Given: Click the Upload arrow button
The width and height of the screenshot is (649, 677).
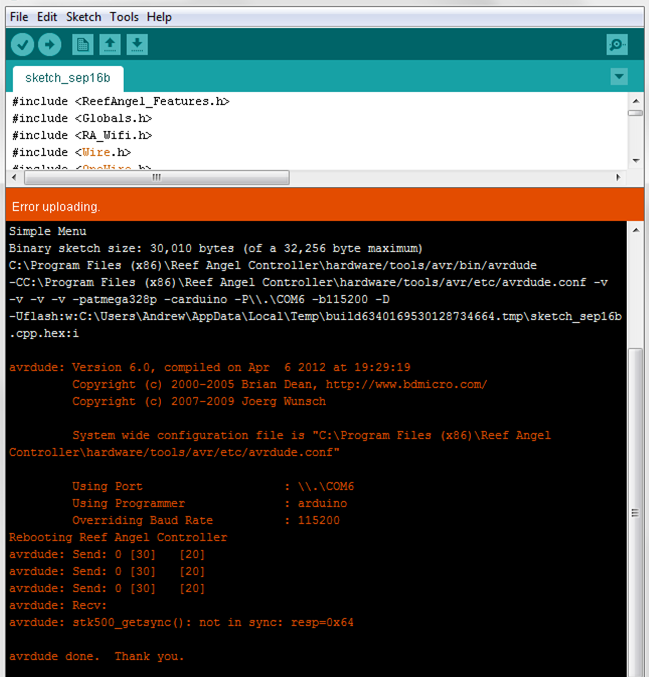Looking at the screenshot, I should (x=50, y=44).
